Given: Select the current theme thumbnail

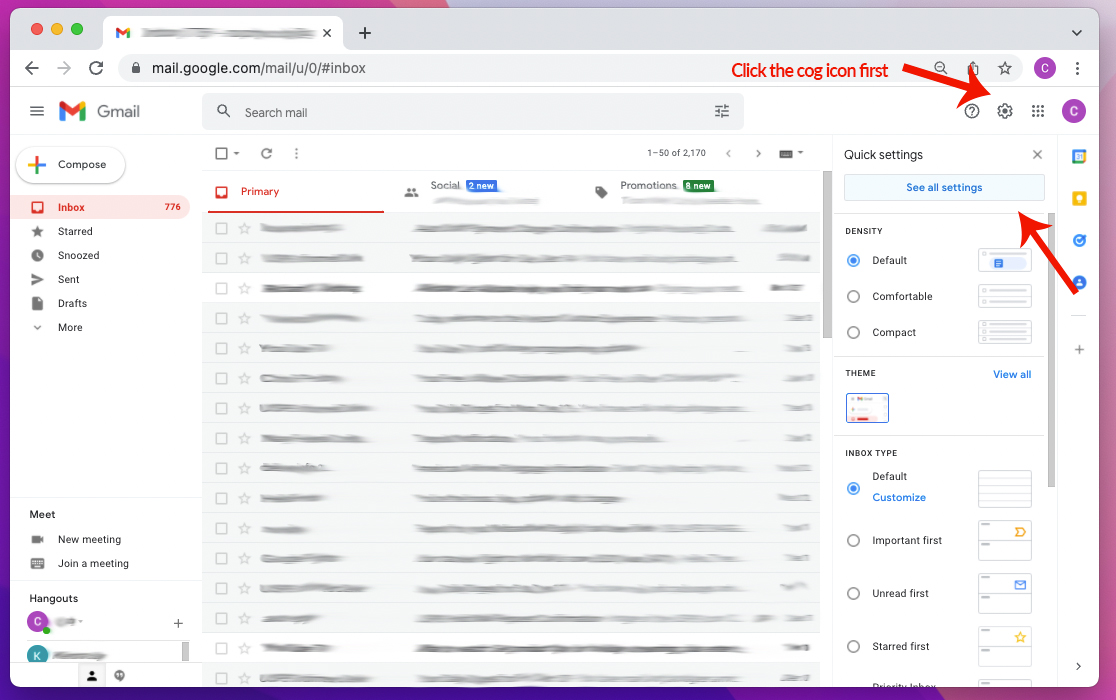Looking at the screenshot, I should click(x=867, y=408).
